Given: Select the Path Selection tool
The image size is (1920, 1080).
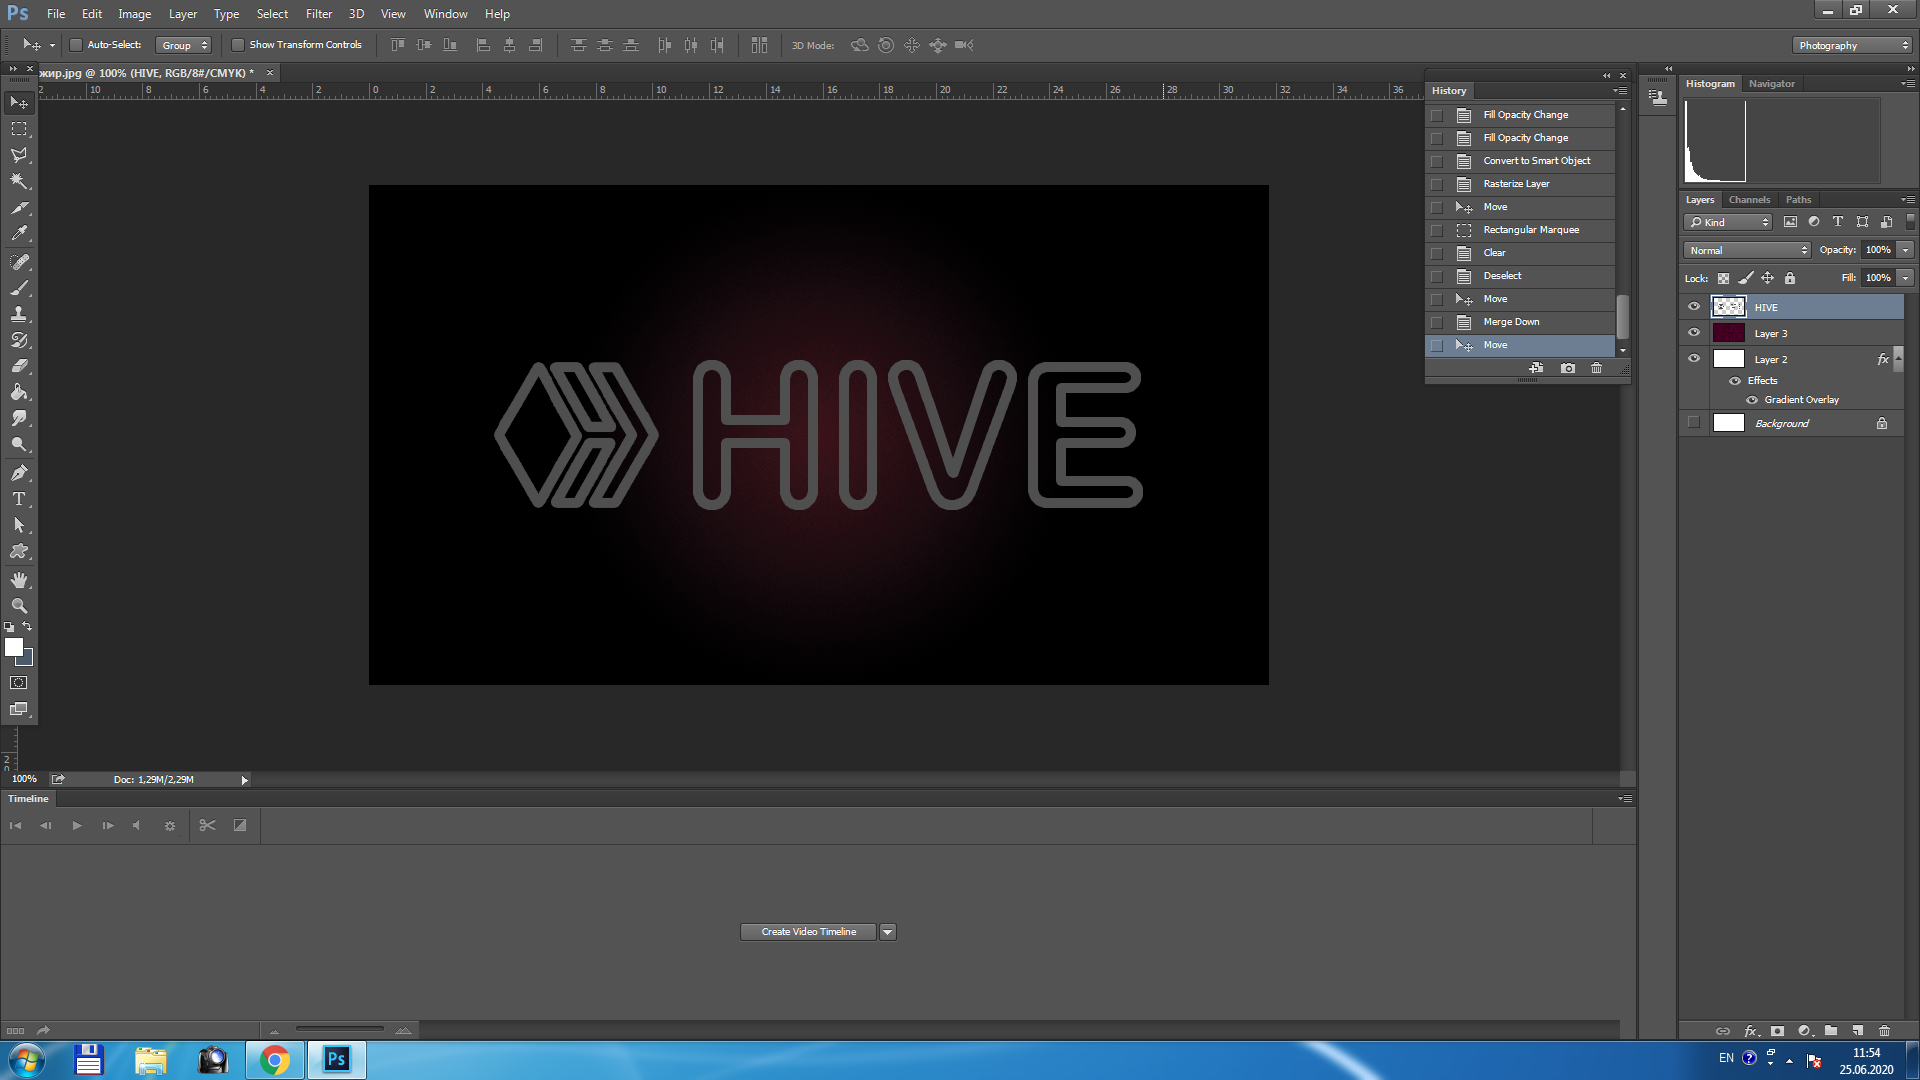Looking at the screenshot, I should coord(19,525).
